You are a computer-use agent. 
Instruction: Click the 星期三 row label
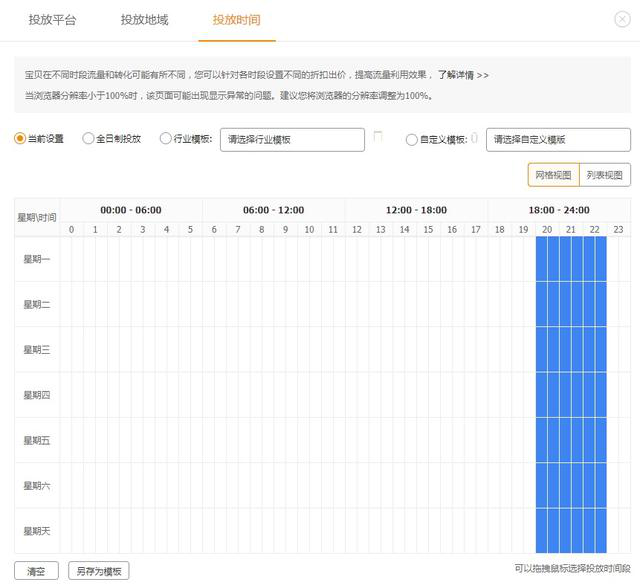pos(37,350)
